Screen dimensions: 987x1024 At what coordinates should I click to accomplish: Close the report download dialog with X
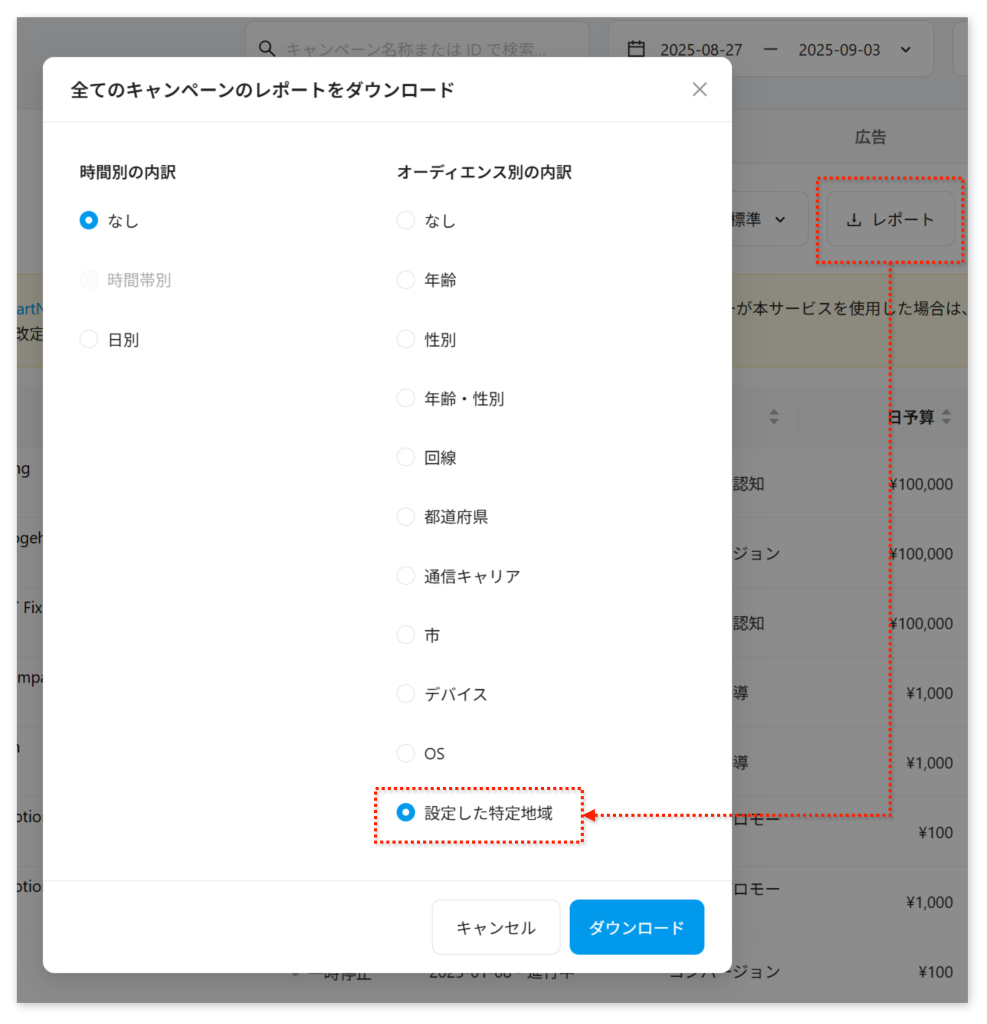(699, 90)
